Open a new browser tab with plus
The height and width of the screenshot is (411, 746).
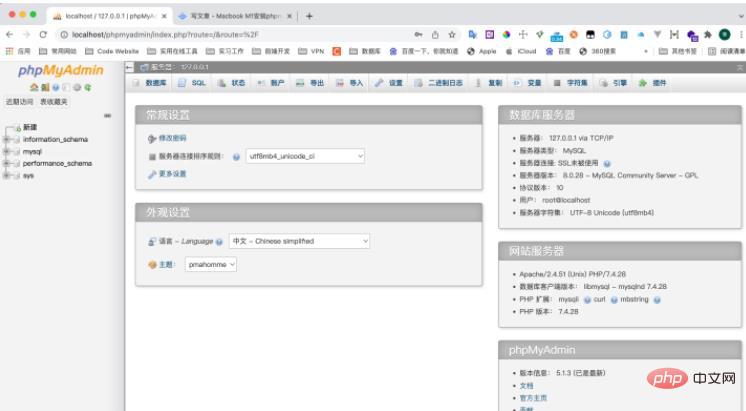[x=309, y=16]
